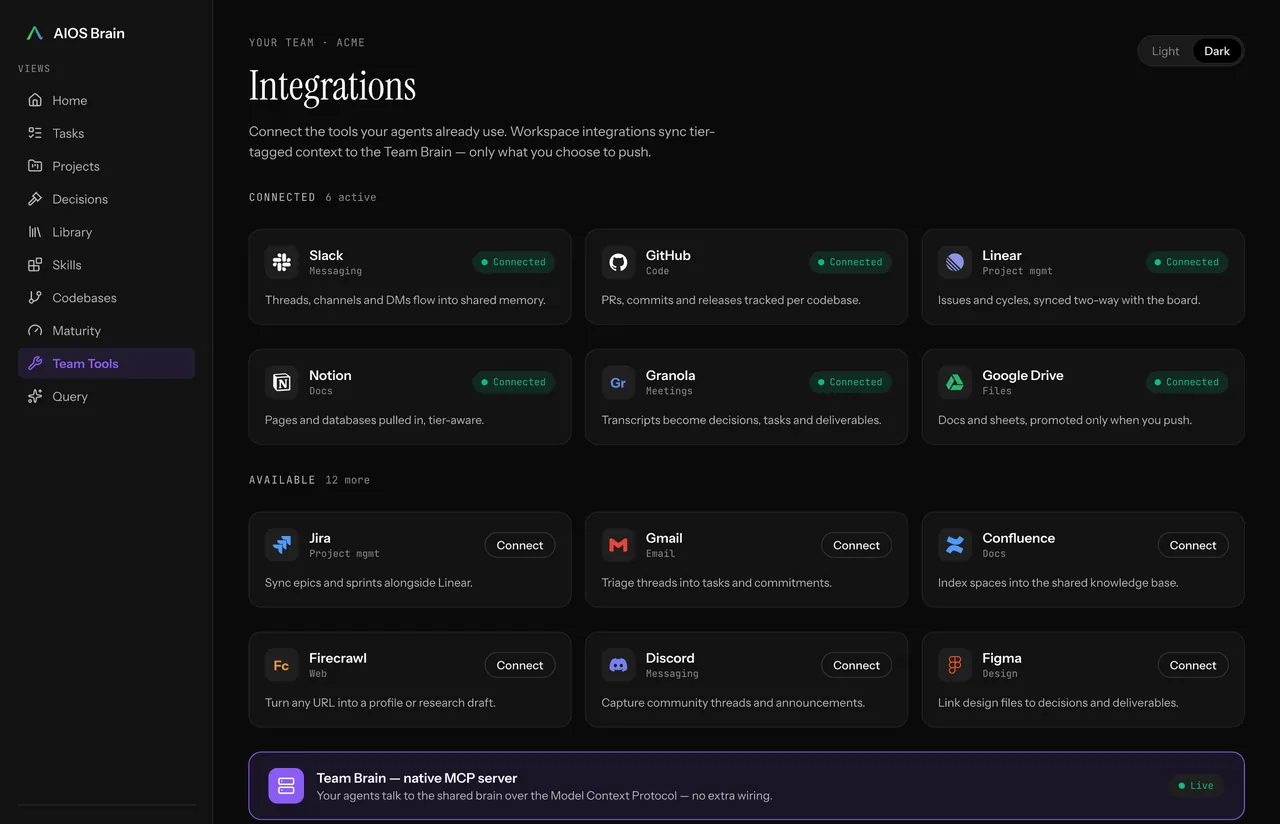Go to the Tasks view
The height and width of the screenshot is (824, 1280).
coord(106,133)
